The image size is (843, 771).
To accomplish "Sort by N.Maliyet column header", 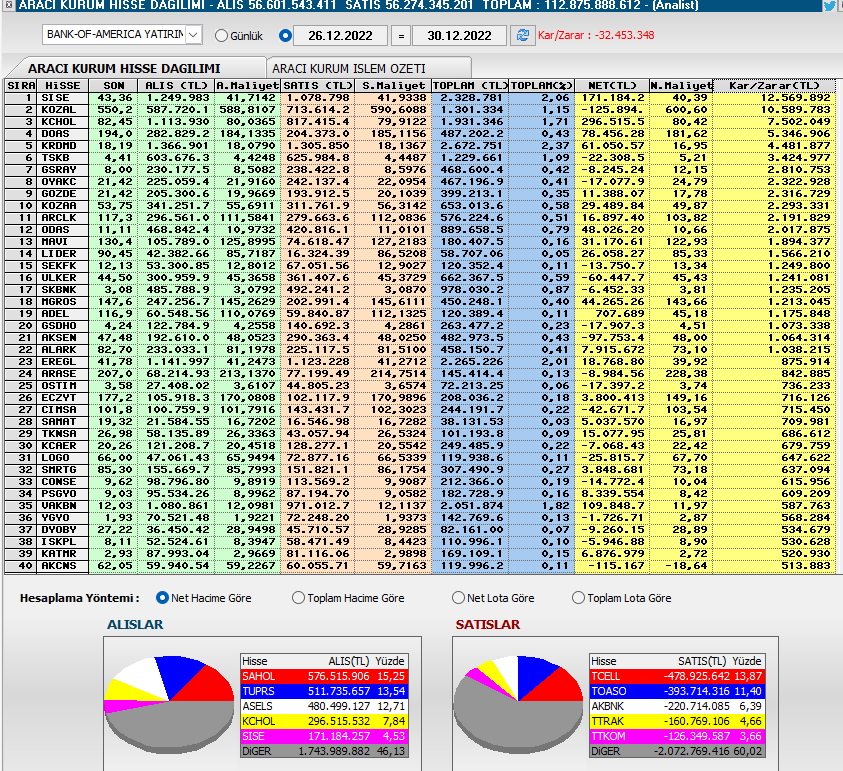I will click(681, 85).
